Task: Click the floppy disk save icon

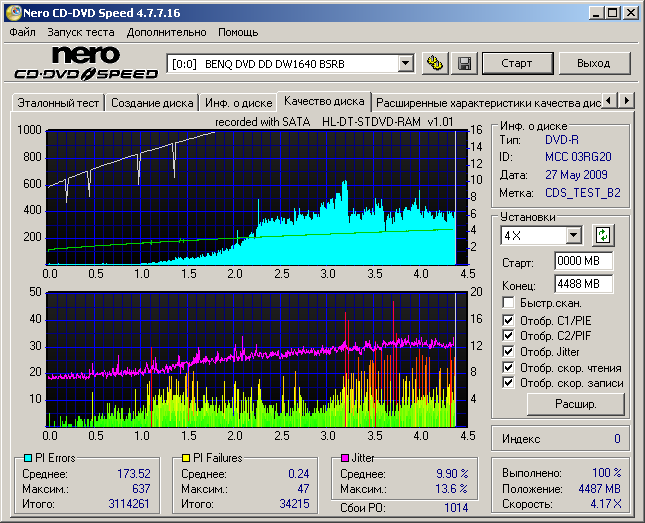Action: 464,63
